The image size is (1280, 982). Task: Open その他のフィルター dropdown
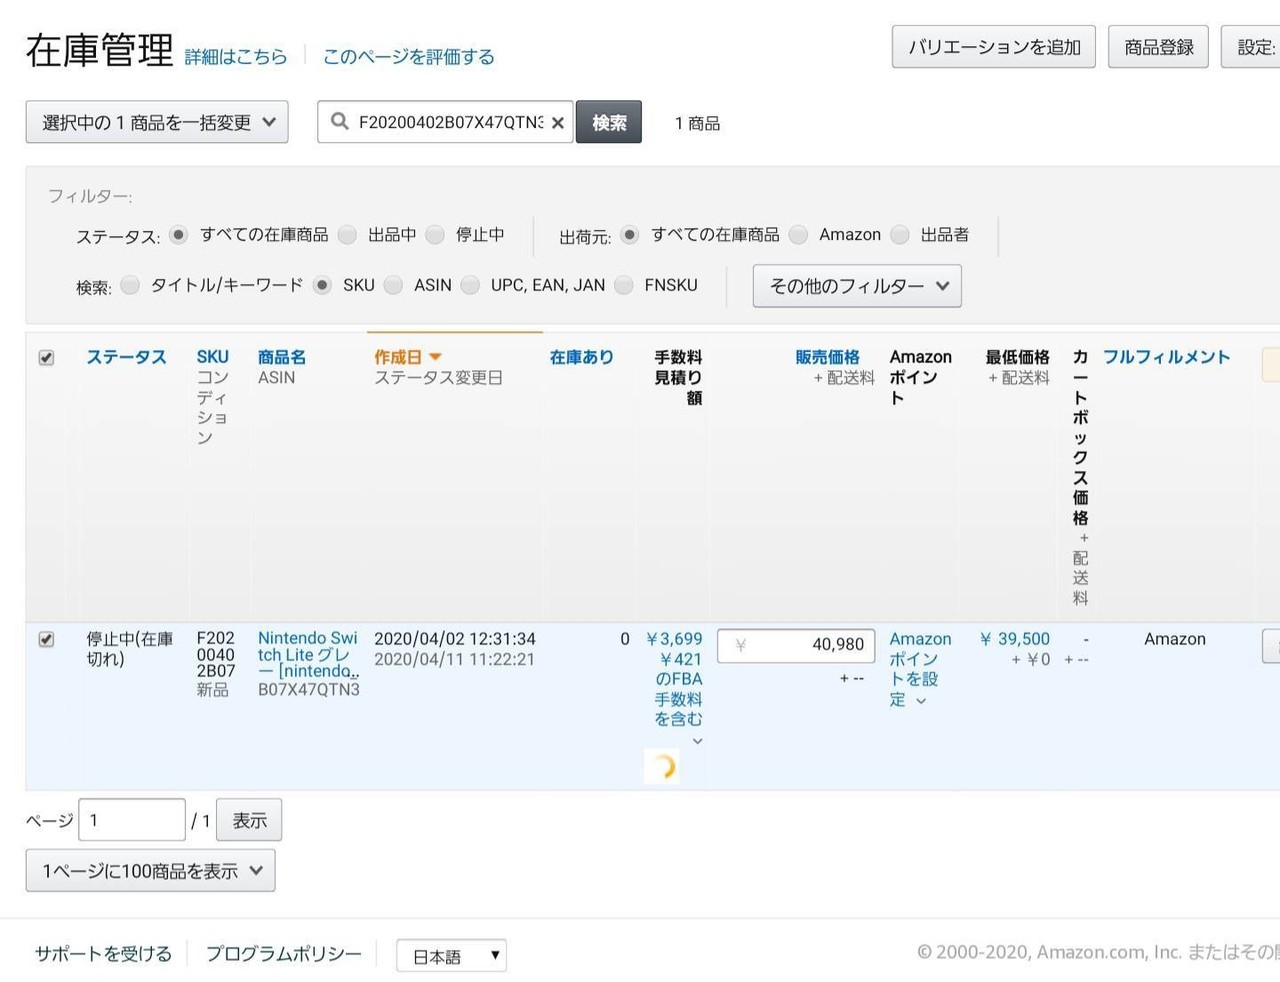[x=857, y=286]
